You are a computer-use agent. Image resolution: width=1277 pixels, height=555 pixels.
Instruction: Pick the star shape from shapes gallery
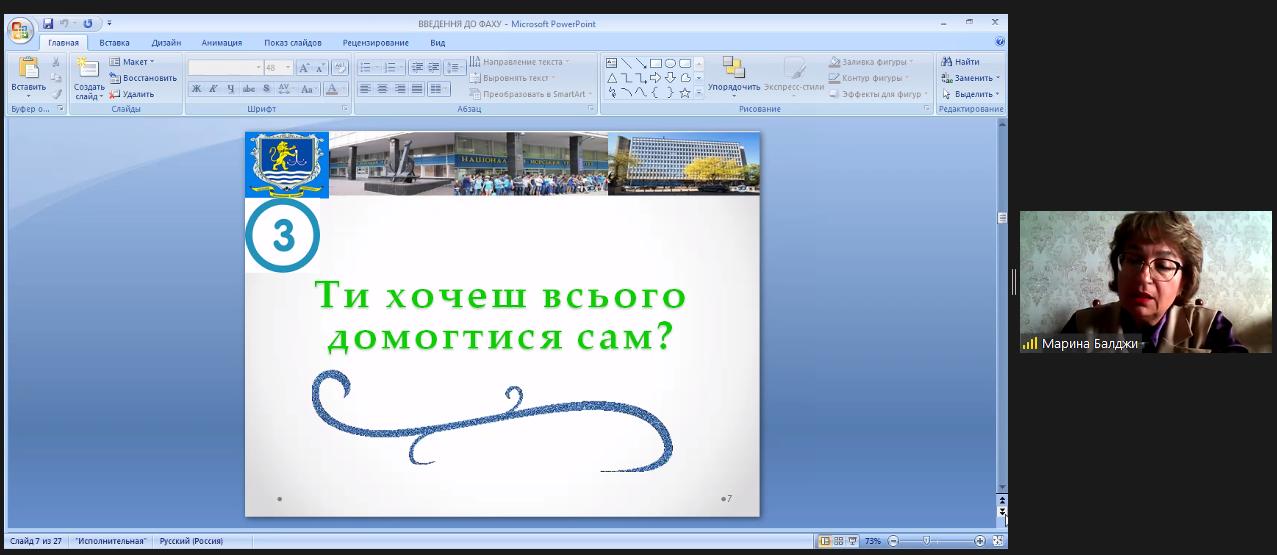click(x=684, y=93)
